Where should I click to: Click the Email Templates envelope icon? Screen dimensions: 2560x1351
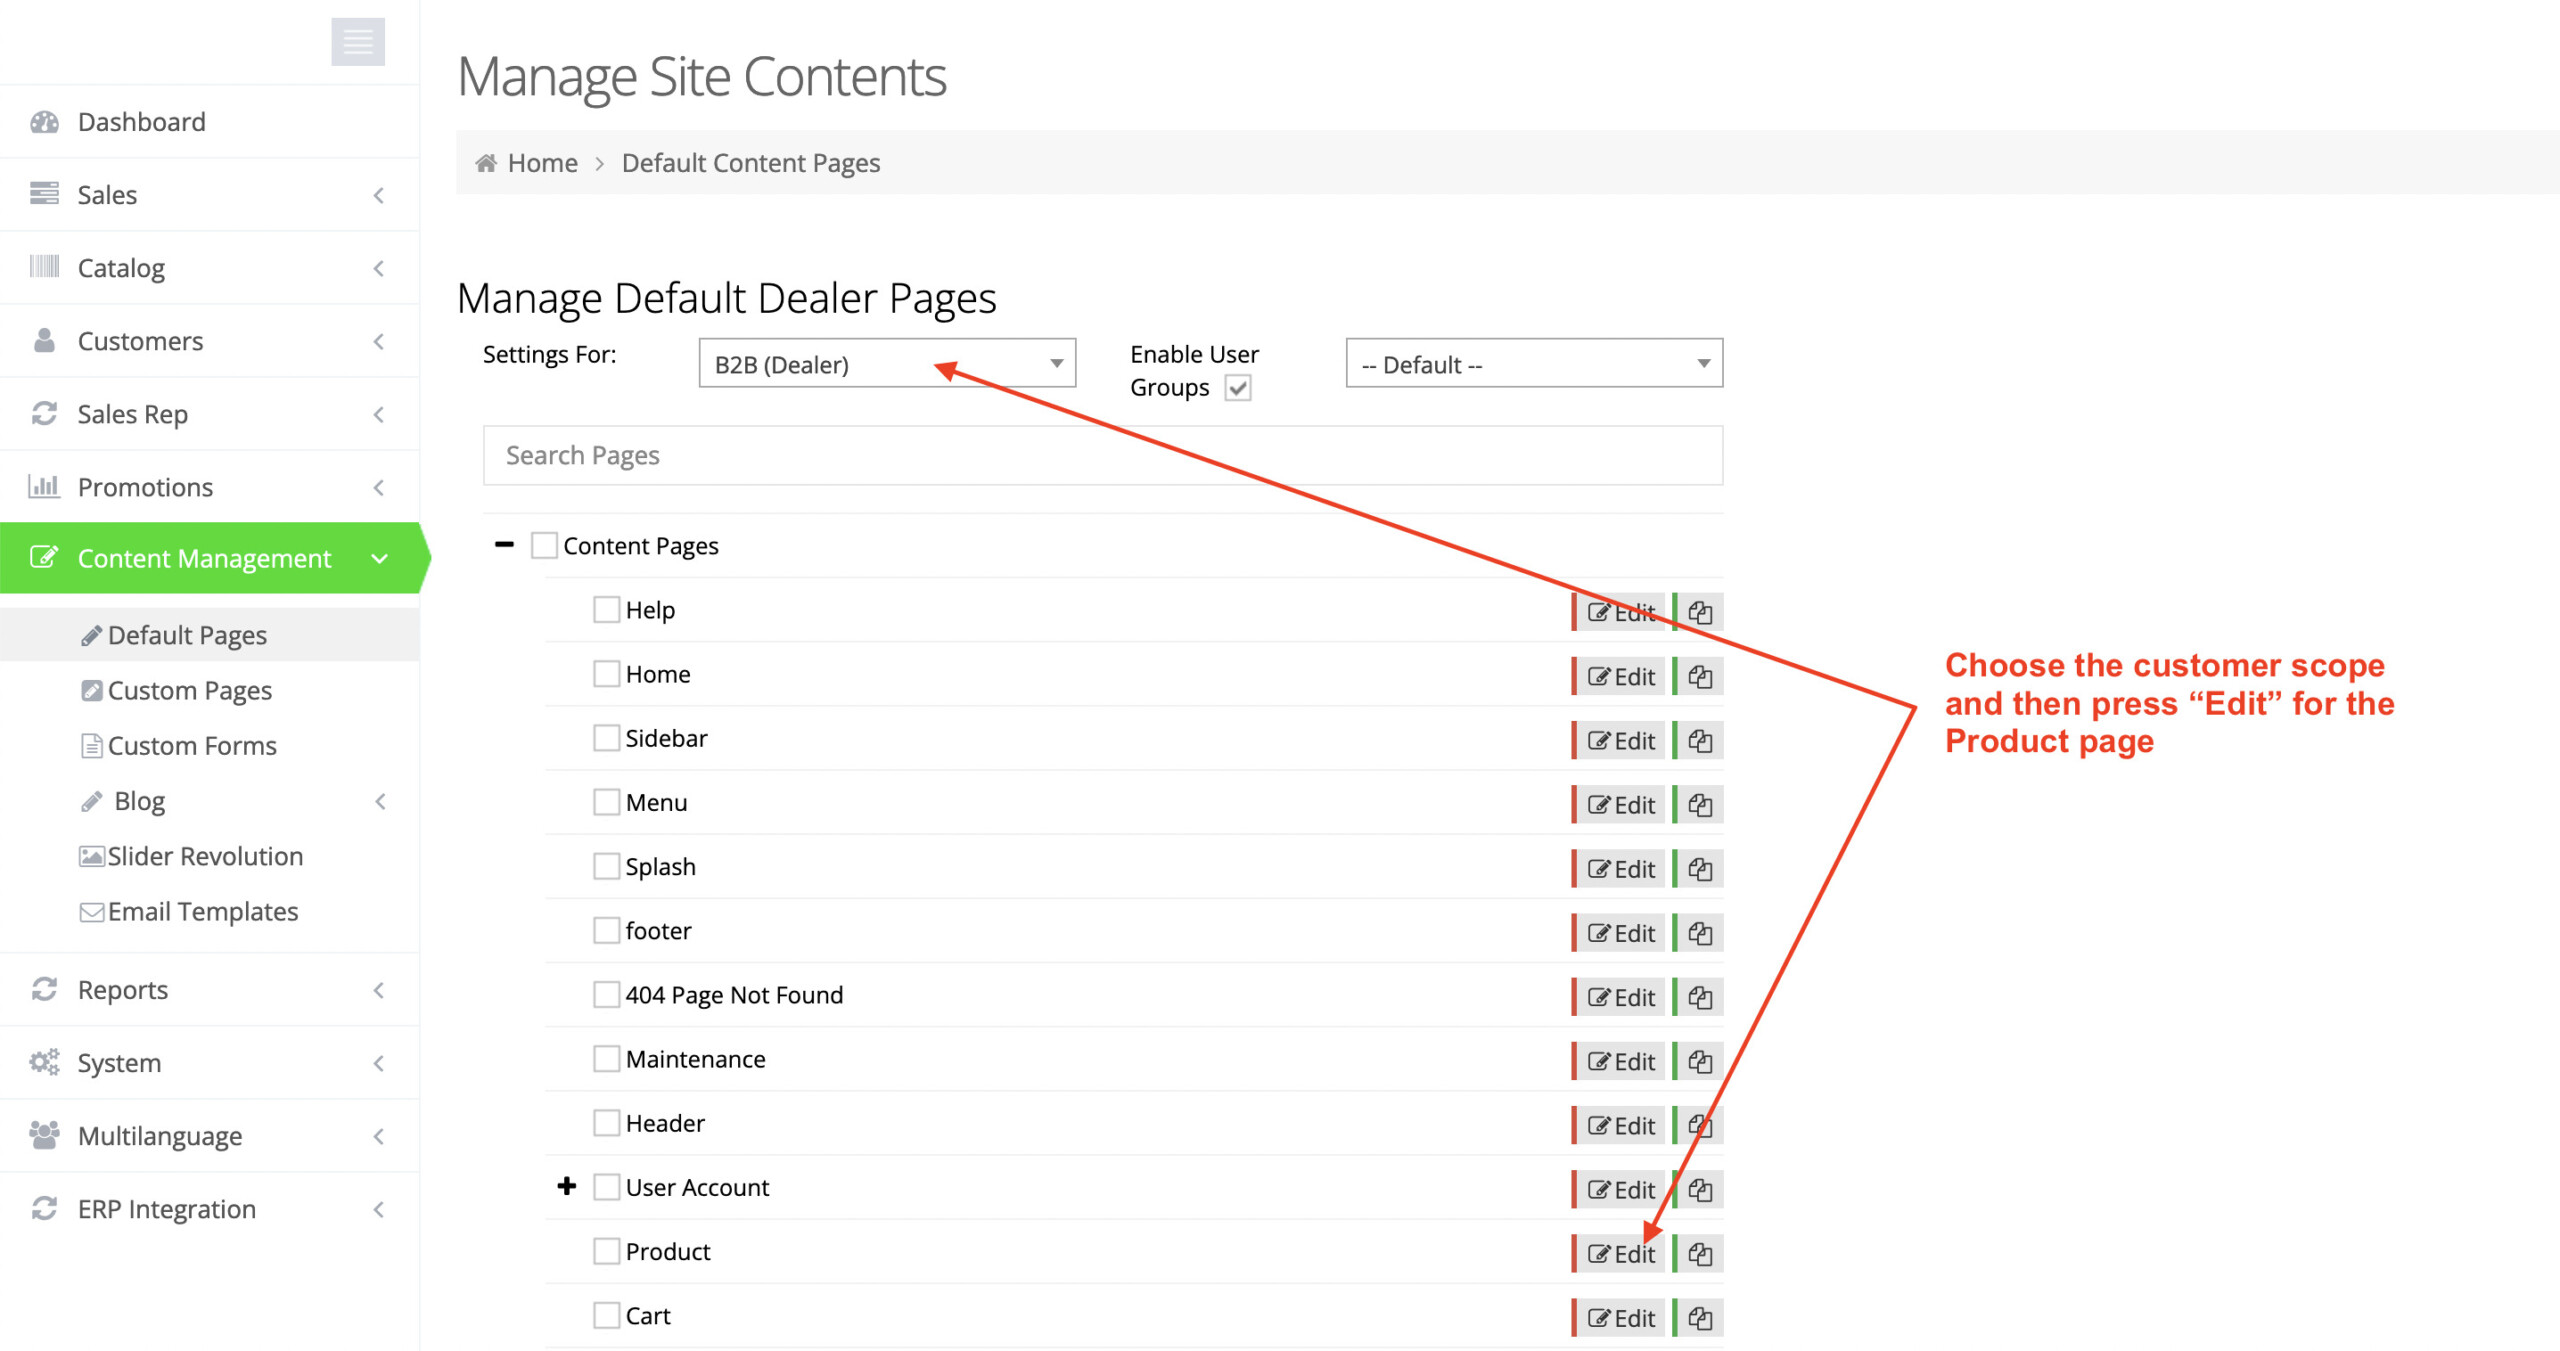pyautogui.click(x=92, y=911)
